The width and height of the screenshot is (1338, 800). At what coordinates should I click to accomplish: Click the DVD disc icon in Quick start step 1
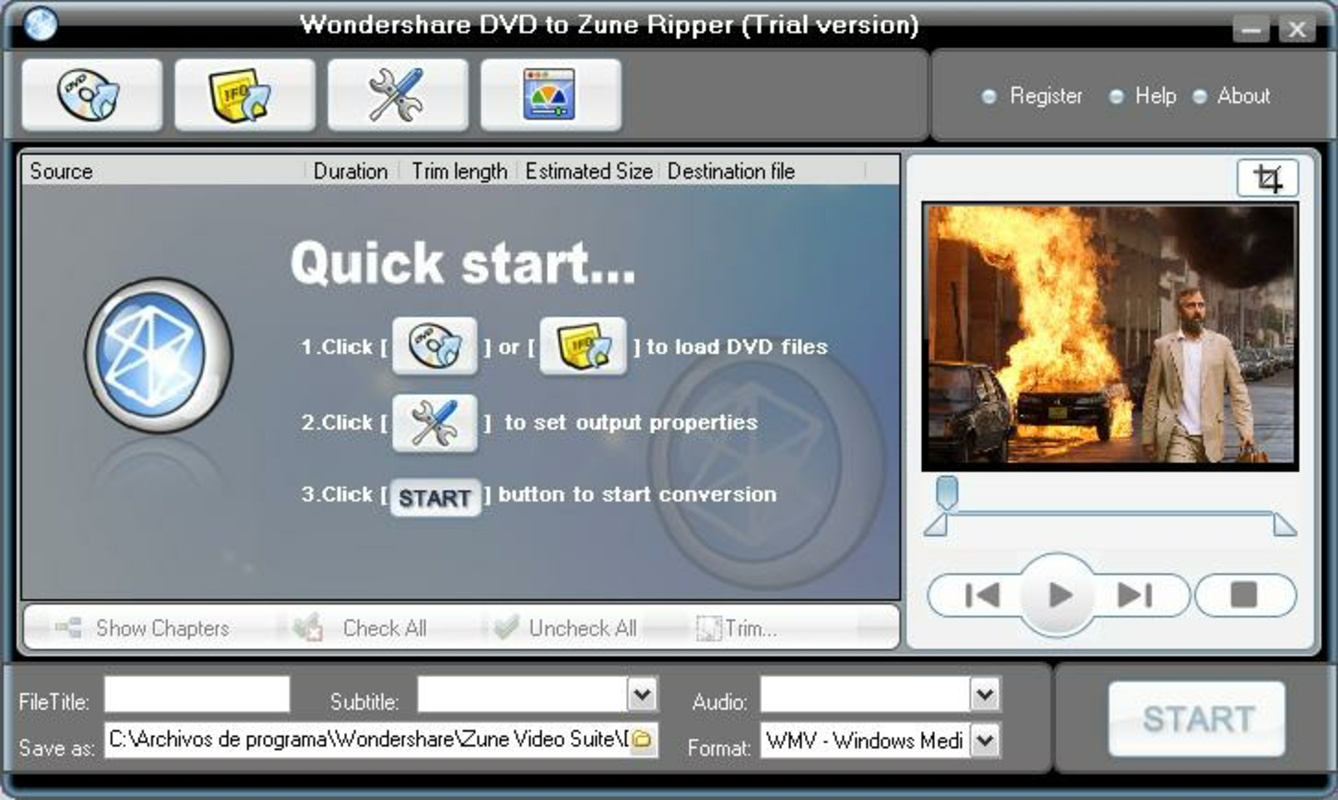click(435, 346)
